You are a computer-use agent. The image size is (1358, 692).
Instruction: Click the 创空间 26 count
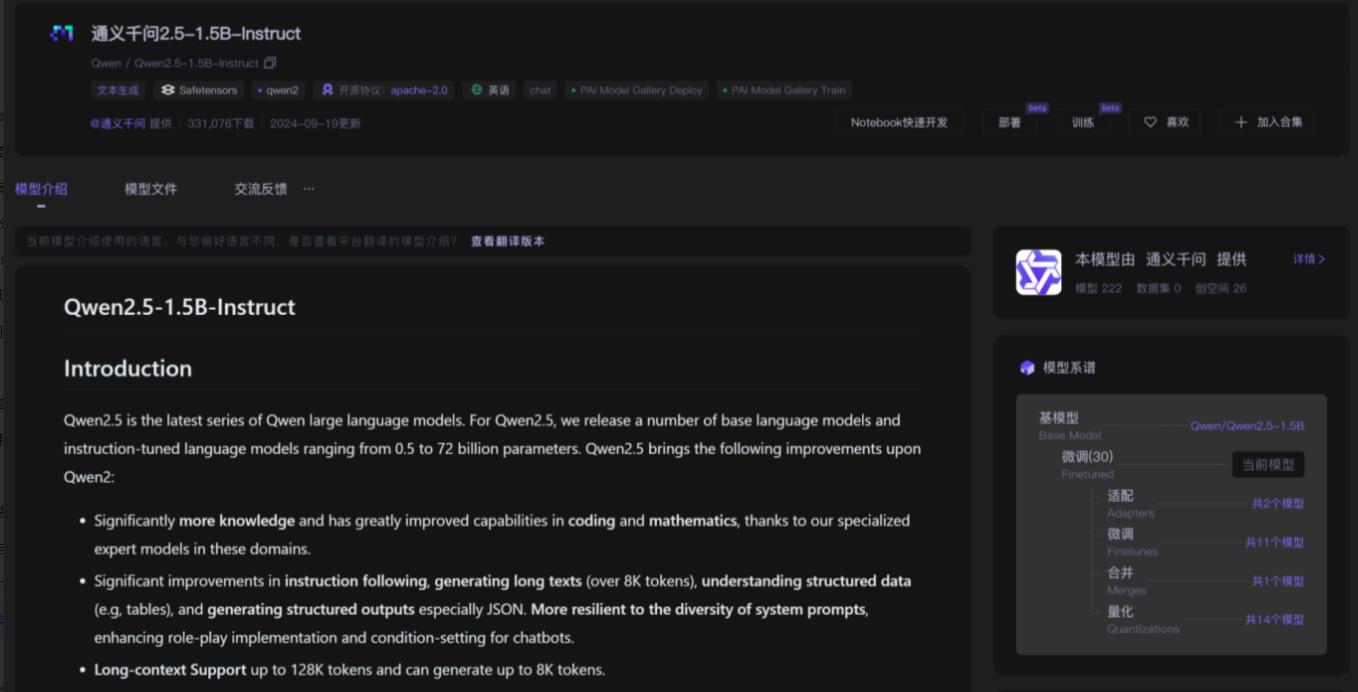[1220, 288]
